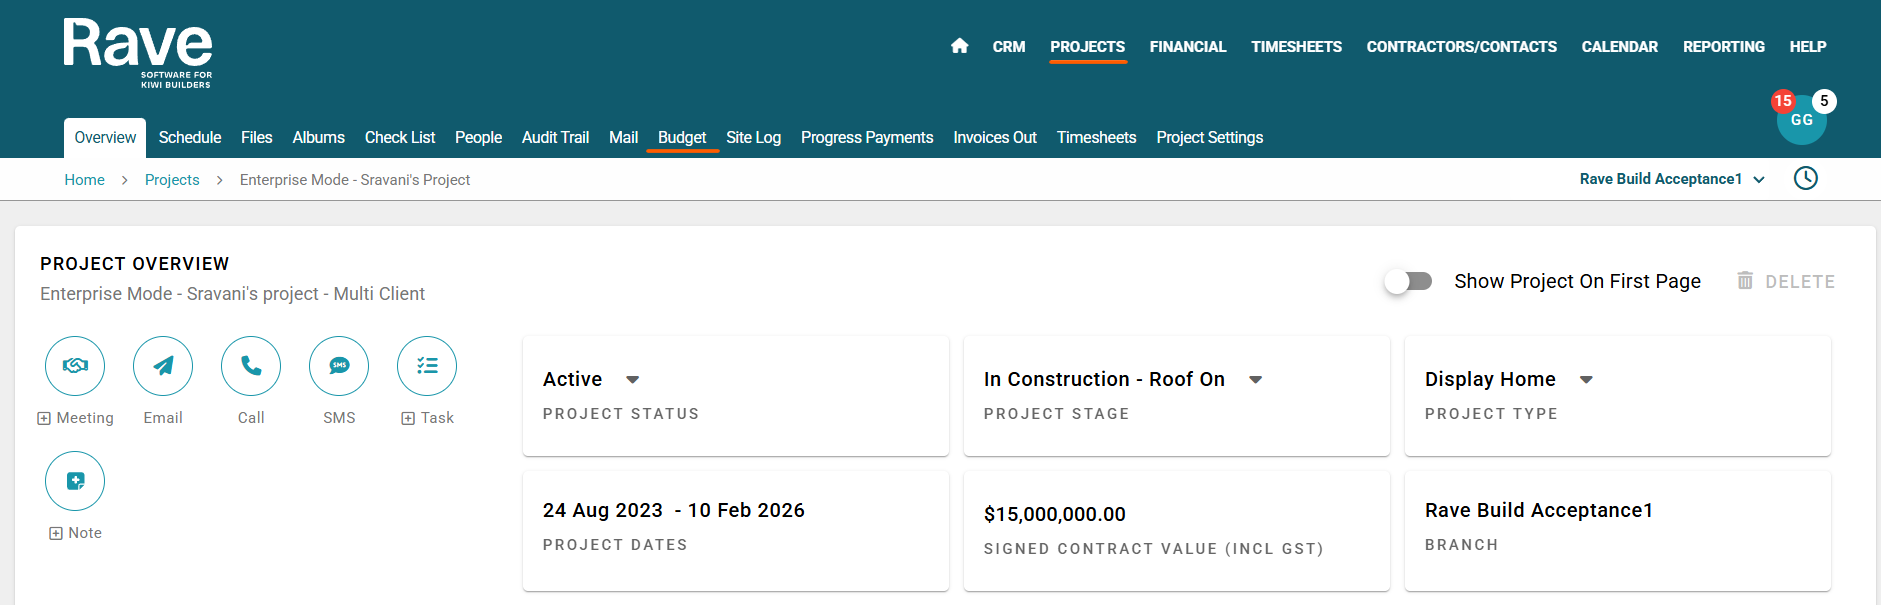The height and width of the screenshot is (605, 1881).
Task: Open the clock history icon
Action: click(x=1805, y=179)
